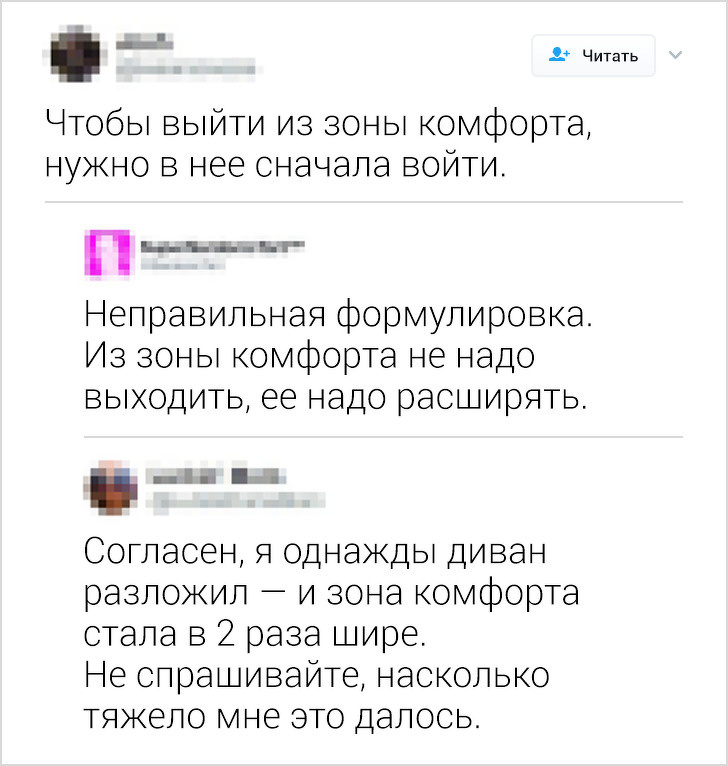
Task: Select the line 'Чтобы выйти из зоны комфорта'
Action: pyautogui.click(x=314, y=126)
